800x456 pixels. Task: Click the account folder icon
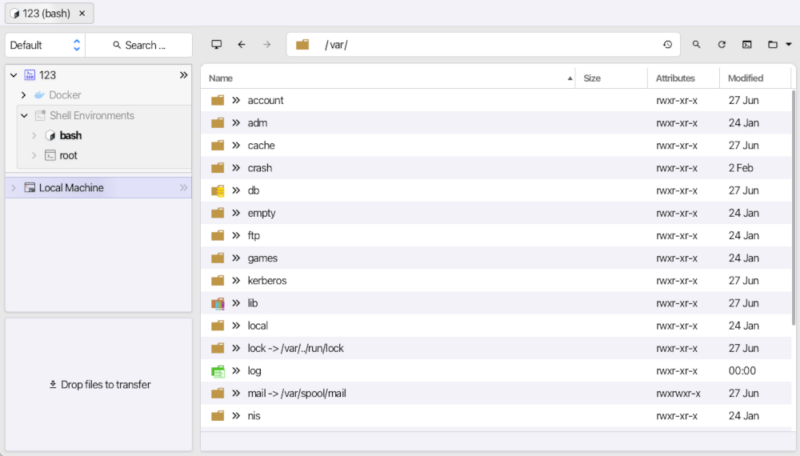click(218, 100)
